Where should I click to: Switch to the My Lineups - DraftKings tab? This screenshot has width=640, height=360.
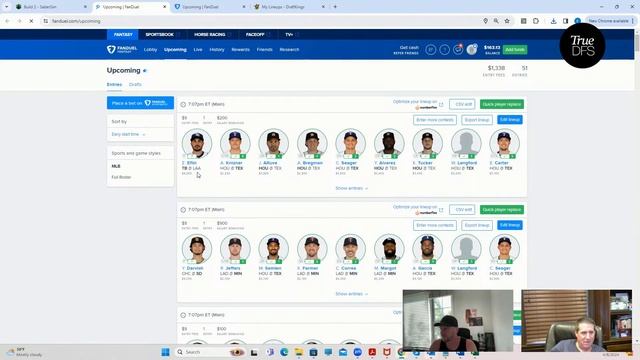coord(289,7)
